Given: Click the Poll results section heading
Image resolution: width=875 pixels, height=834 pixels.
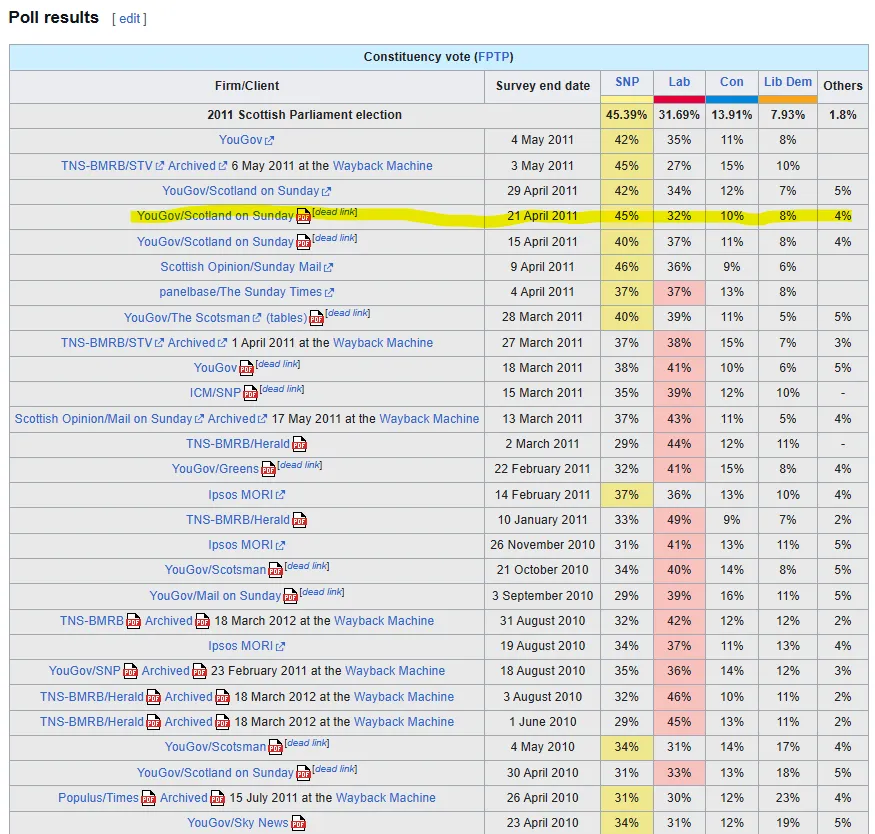Looking at the screenshot, I should tap(54, 18).
